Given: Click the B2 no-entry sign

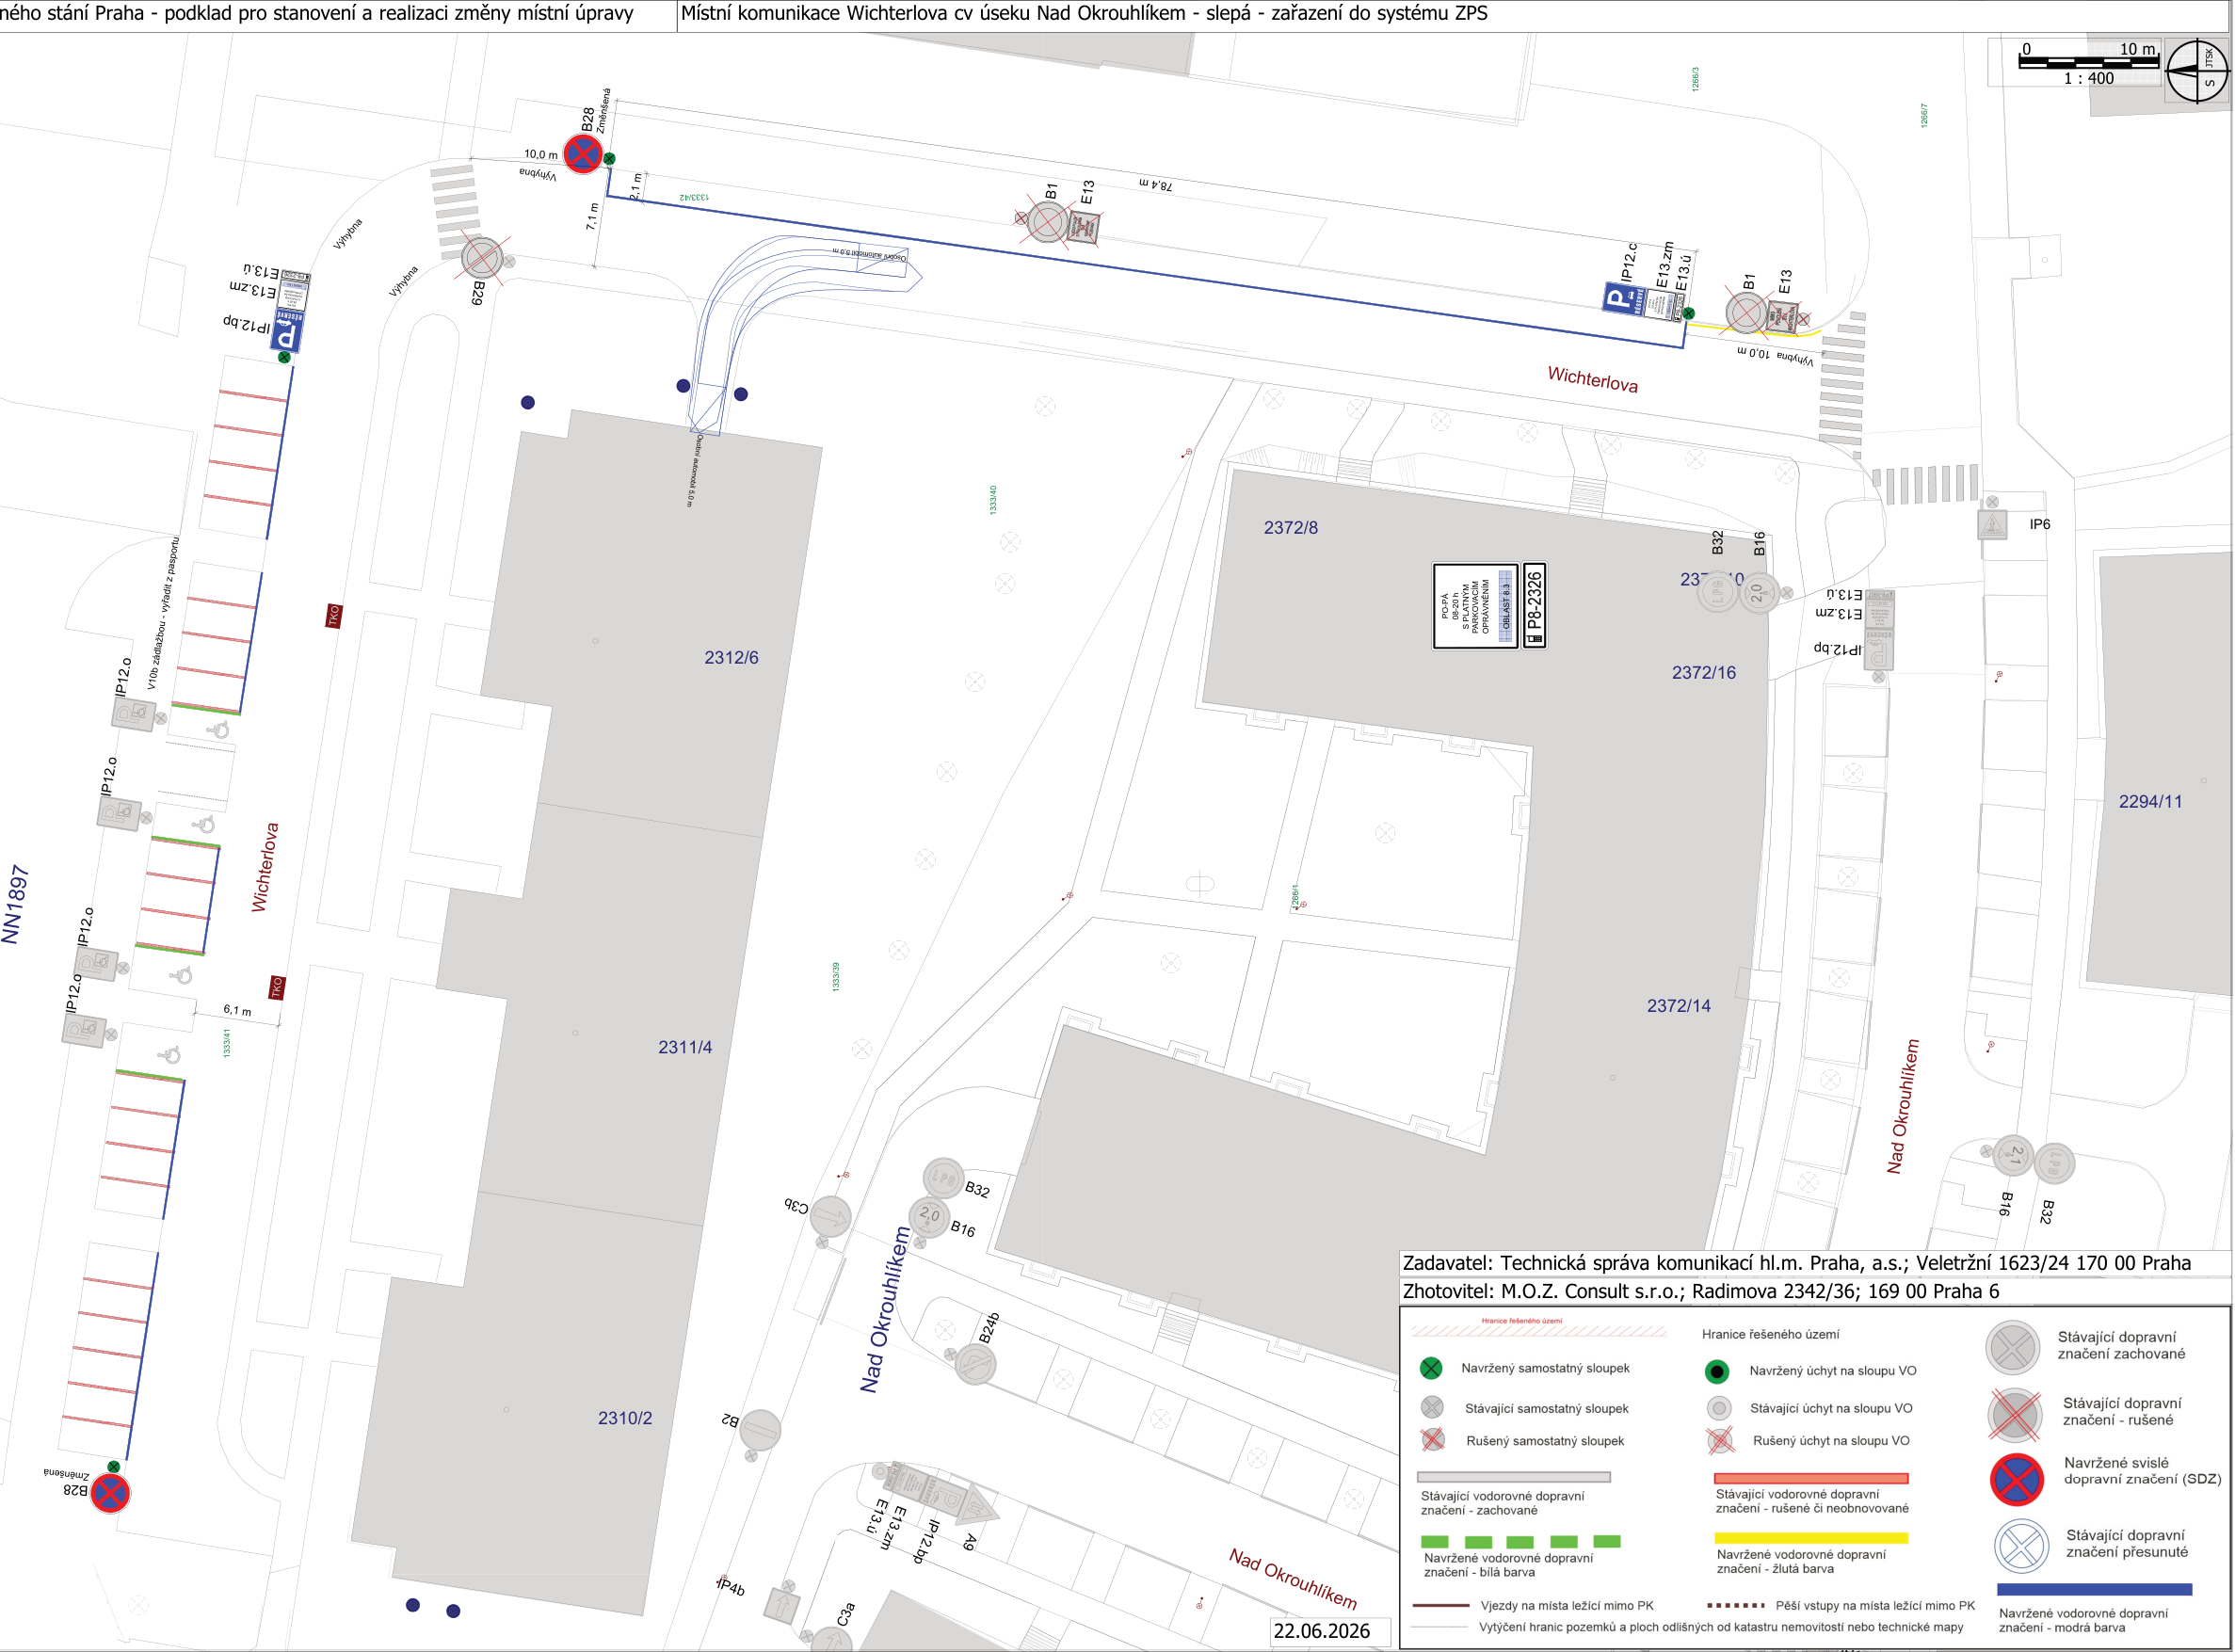Looking at the screenshot, I should pos(761,1430).
